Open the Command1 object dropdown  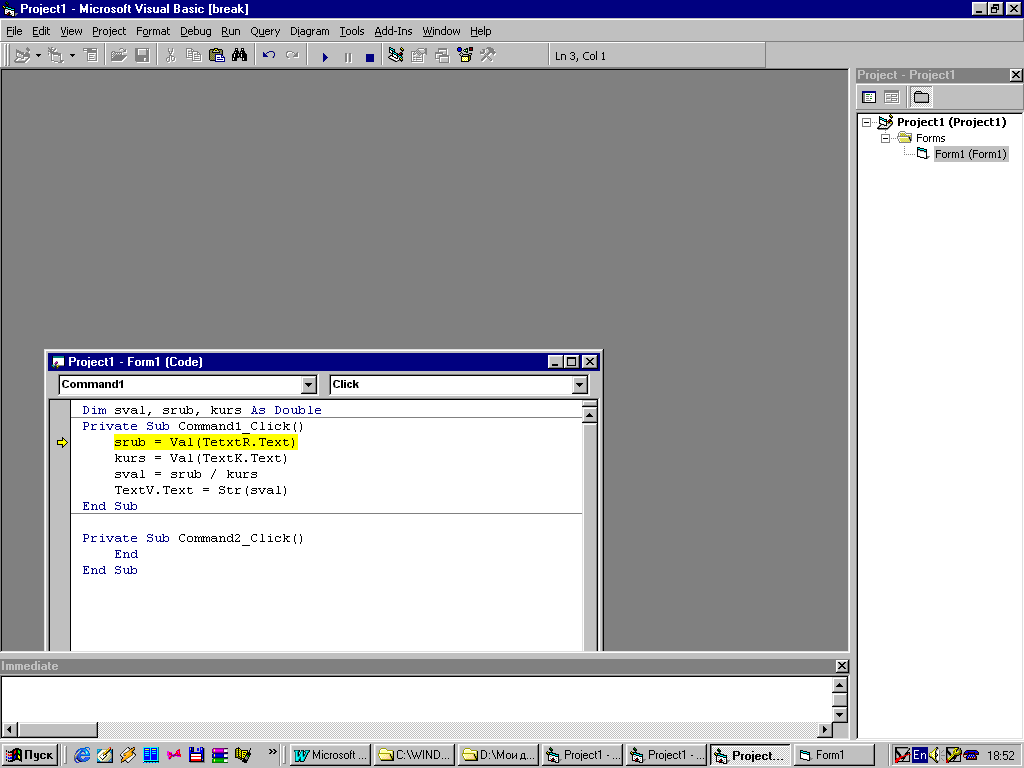click(x=308, y=385)
